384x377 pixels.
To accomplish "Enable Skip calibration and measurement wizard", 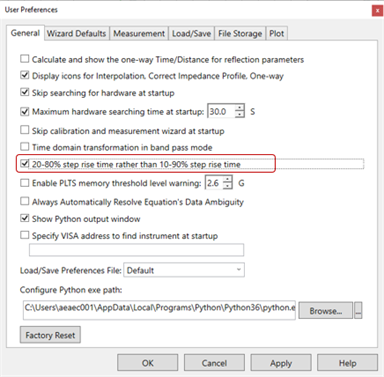I will pos(25,130).
